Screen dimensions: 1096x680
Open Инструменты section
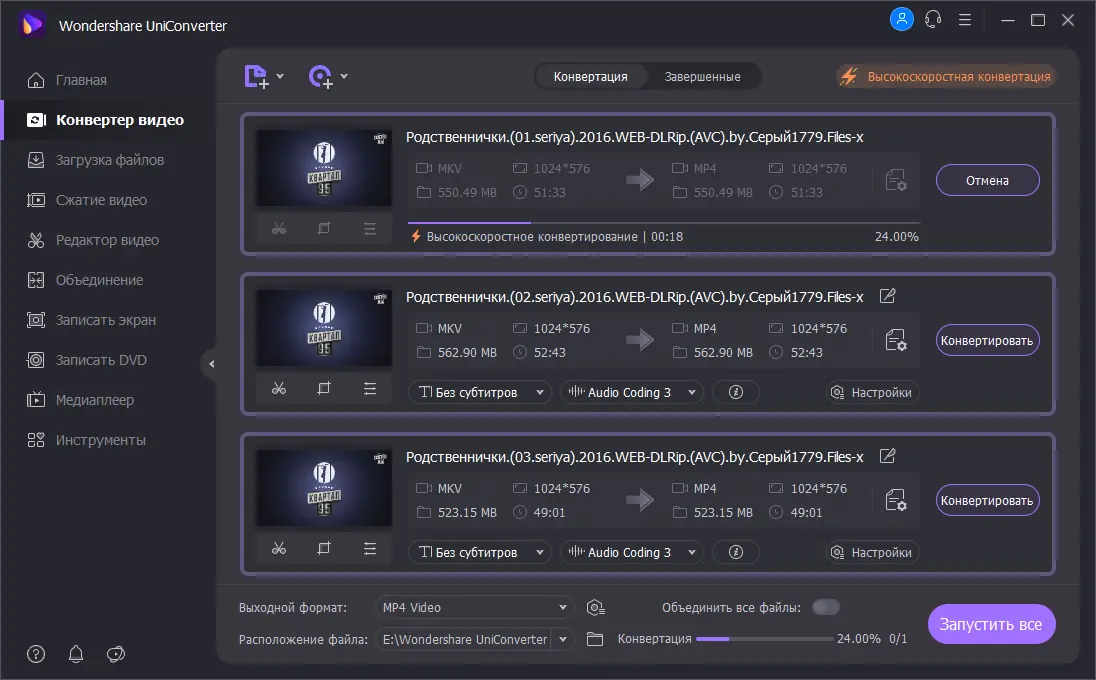point(86,440)
